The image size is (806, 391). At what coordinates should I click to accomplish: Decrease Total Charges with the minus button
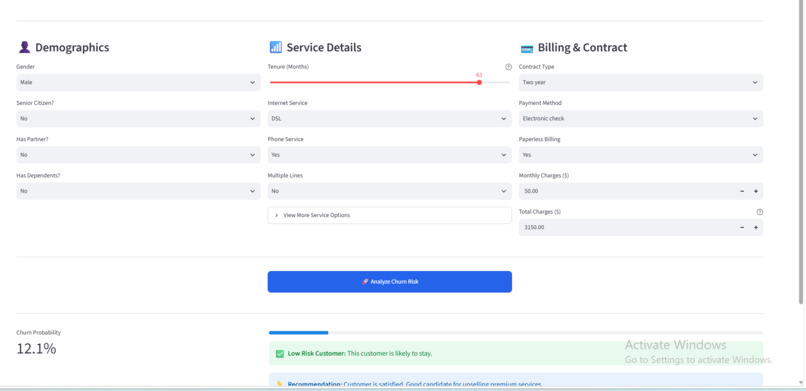[x=742, y=227]
